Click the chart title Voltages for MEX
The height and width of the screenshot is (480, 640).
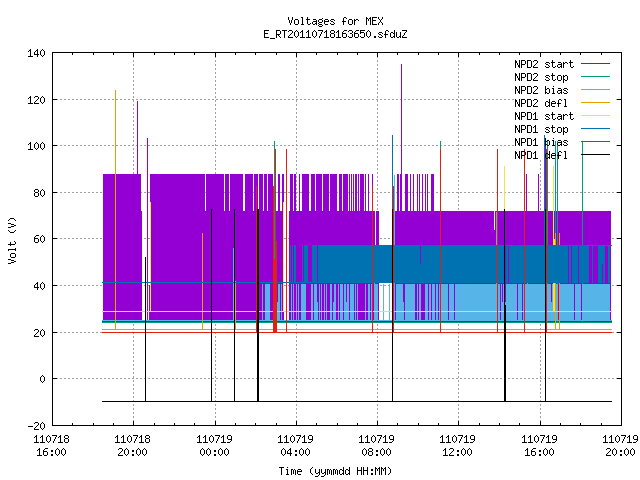335,21
